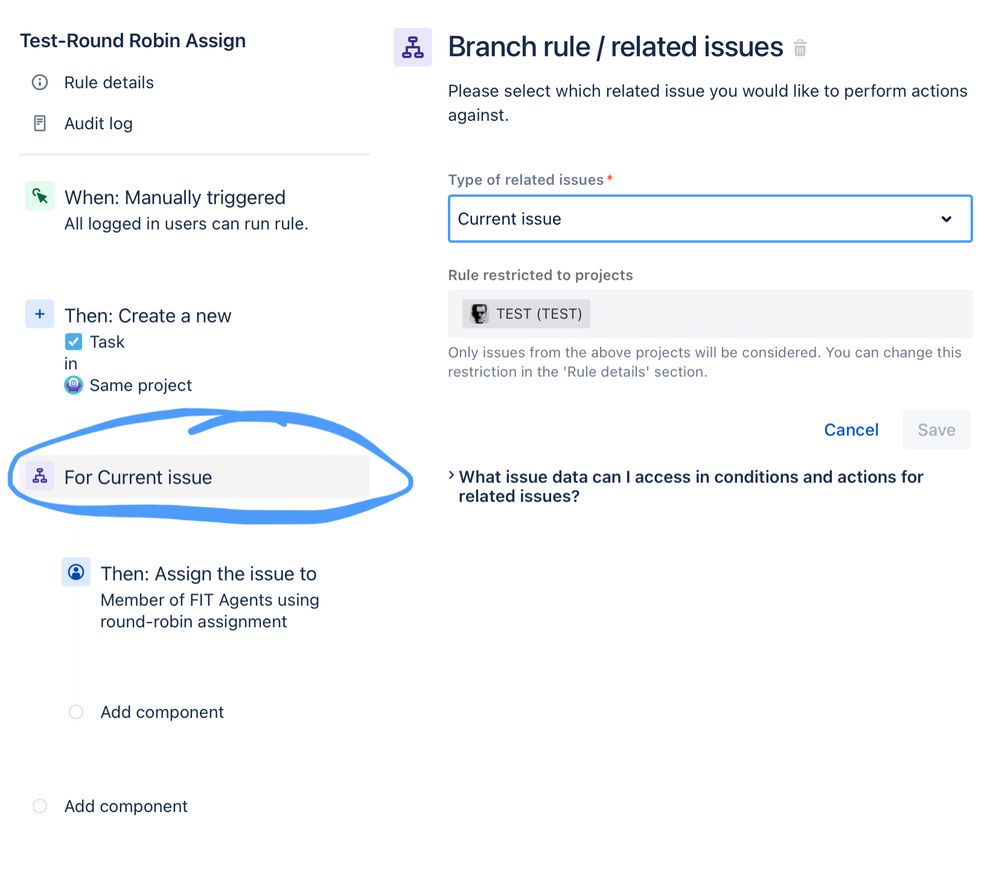Click the green manual trigger cursor icon

point(40,196)
